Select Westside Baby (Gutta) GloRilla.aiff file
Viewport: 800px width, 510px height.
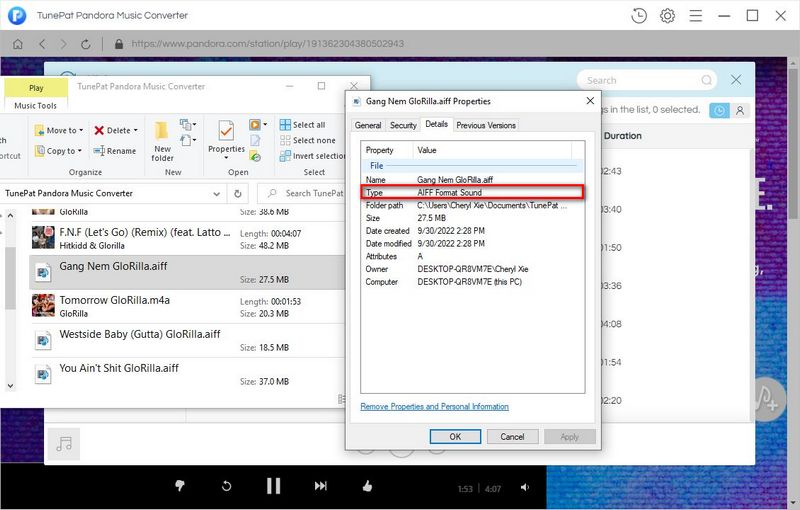point(187,341)
